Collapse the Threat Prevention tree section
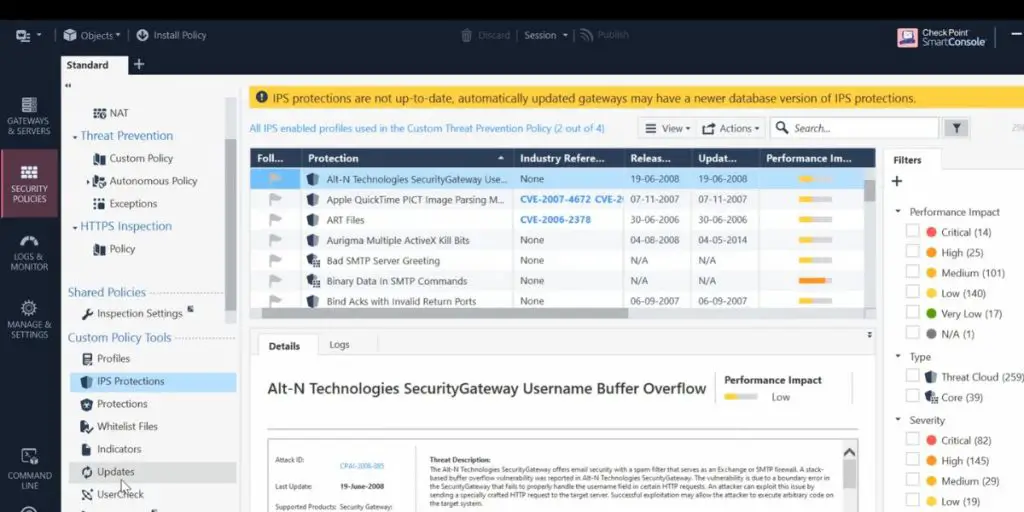 tap(74, 136)
